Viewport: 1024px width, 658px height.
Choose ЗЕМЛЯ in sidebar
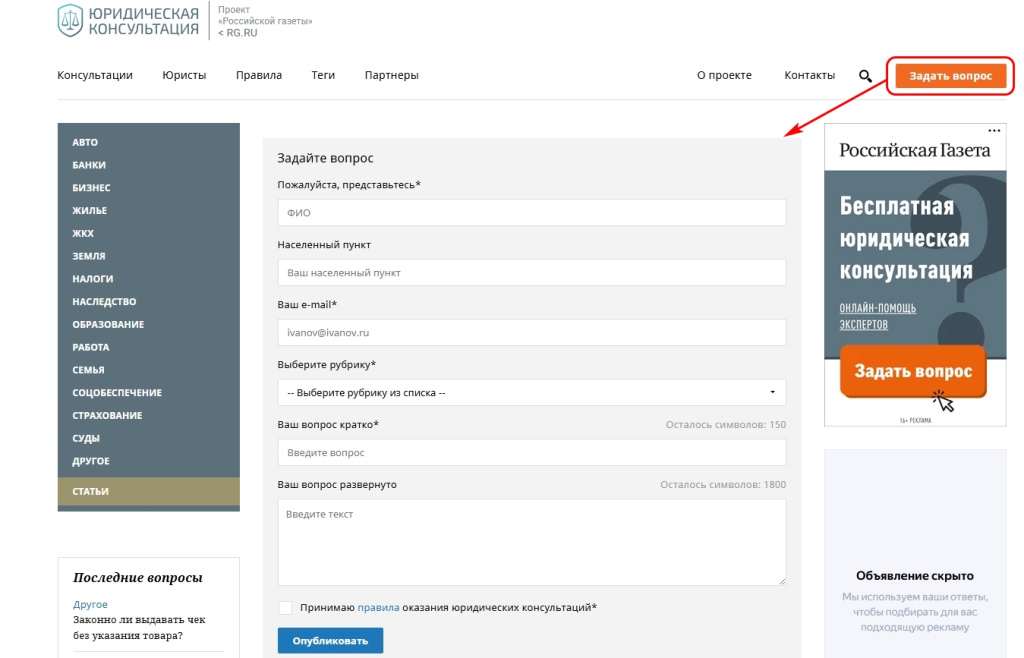(89, 256)
